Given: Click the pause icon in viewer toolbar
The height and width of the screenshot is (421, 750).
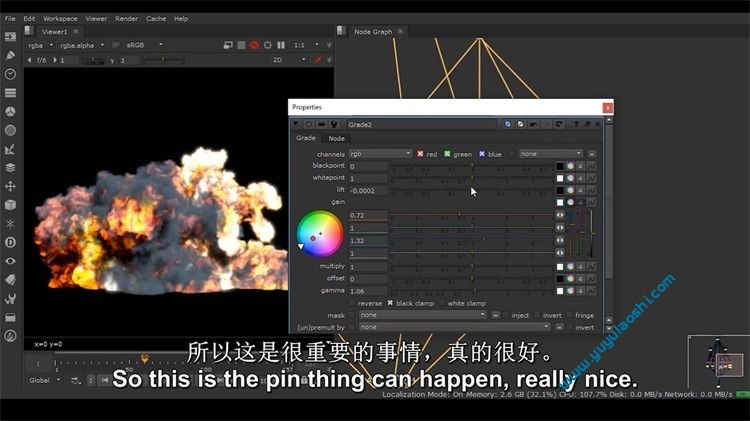Looking at the screenshot, I should tap(281, 45).
